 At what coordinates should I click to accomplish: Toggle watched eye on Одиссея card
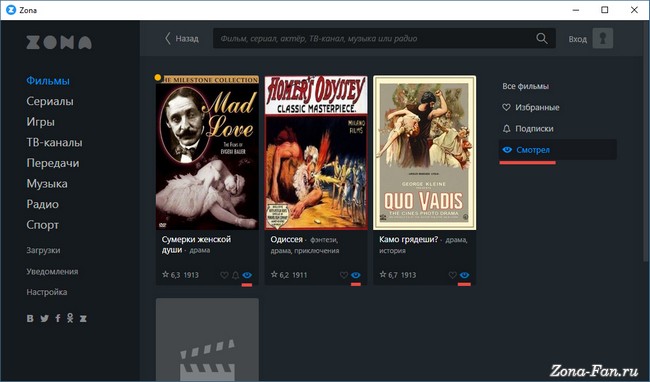pos(356,275)
